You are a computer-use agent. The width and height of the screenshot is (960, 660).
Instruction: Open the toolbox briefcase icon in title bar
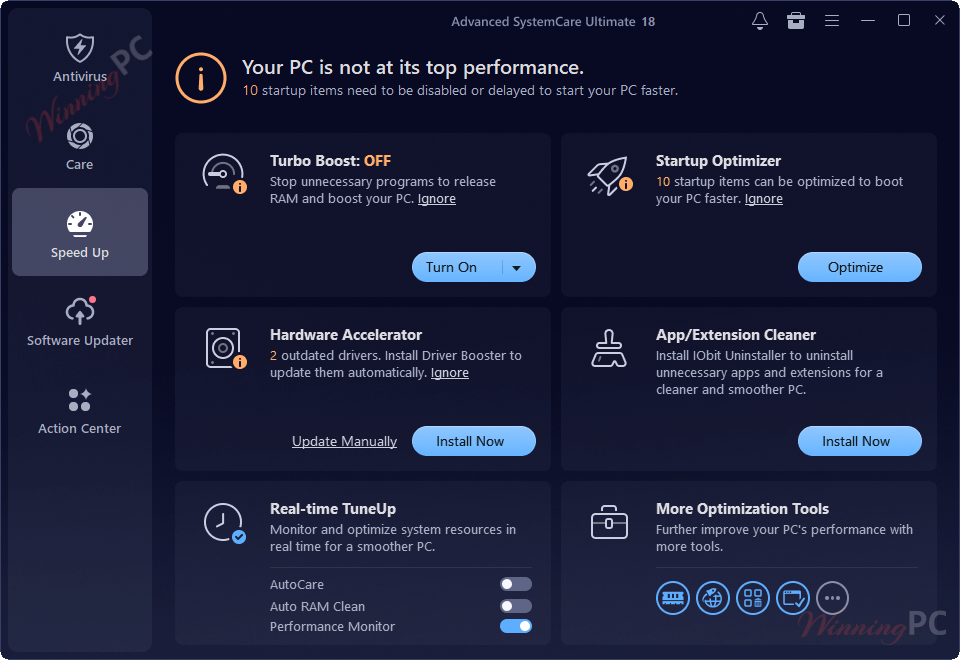click(796, 21)
